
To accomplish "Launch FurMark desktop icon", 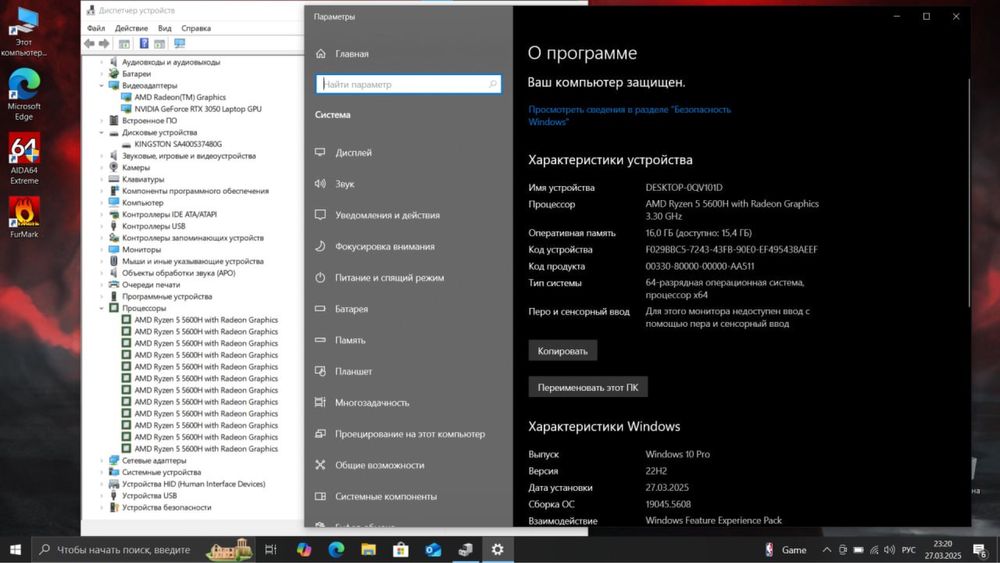I will [24, 217].
